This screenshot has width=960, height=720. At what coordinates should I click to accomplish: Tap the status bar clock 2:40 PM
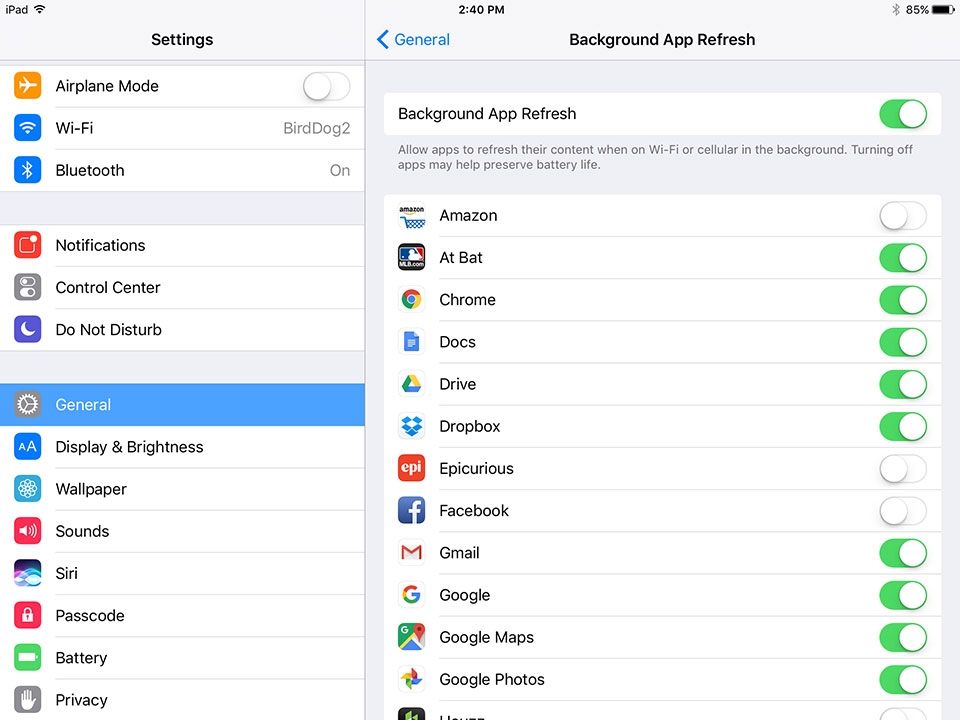pyautogui.click(x=481, y=9)
